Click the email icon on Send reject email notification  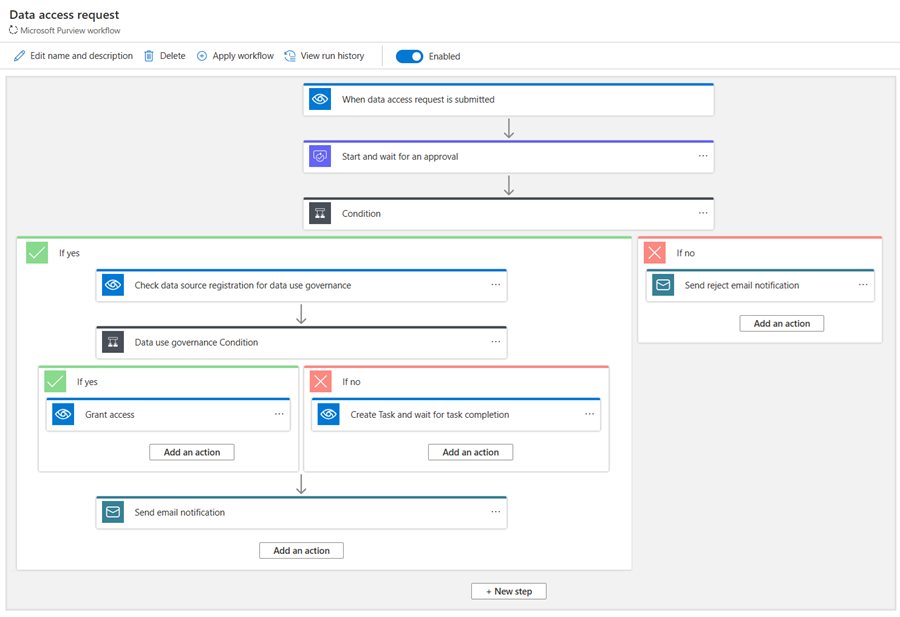(663, 285)
